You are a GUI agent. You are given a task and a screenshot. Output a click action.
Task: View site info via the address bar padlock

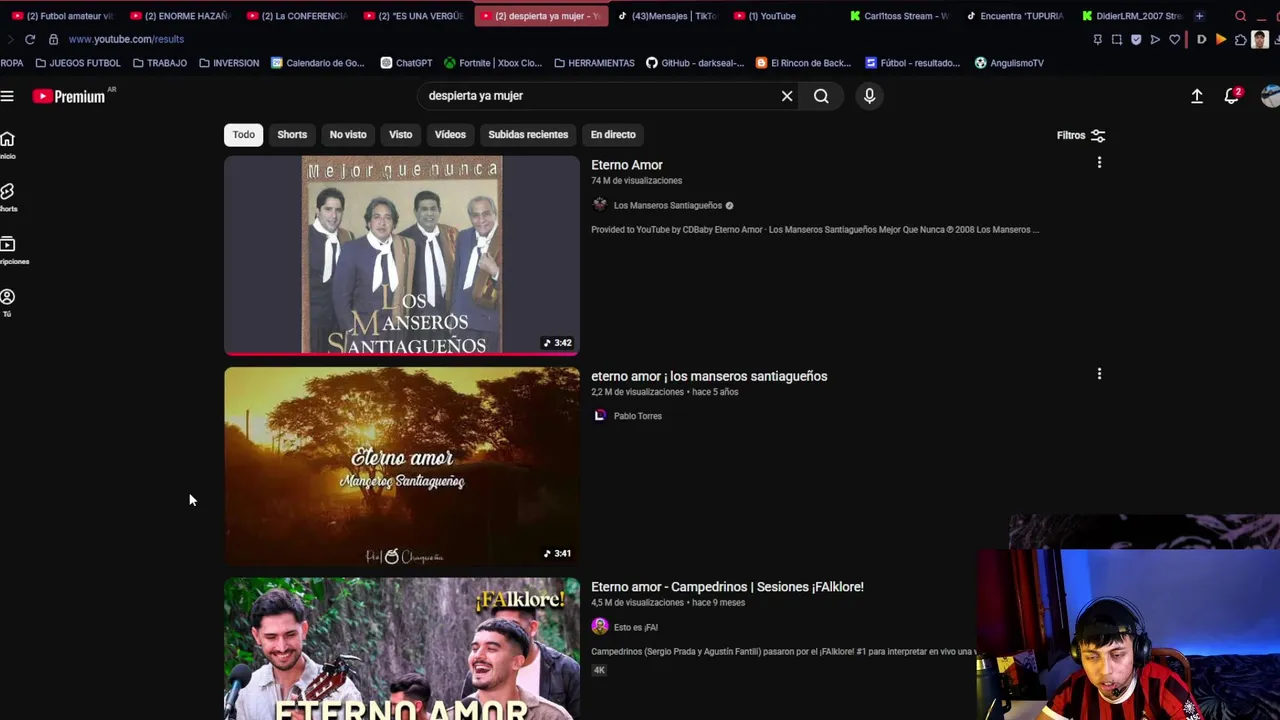(x=53, y=39)
